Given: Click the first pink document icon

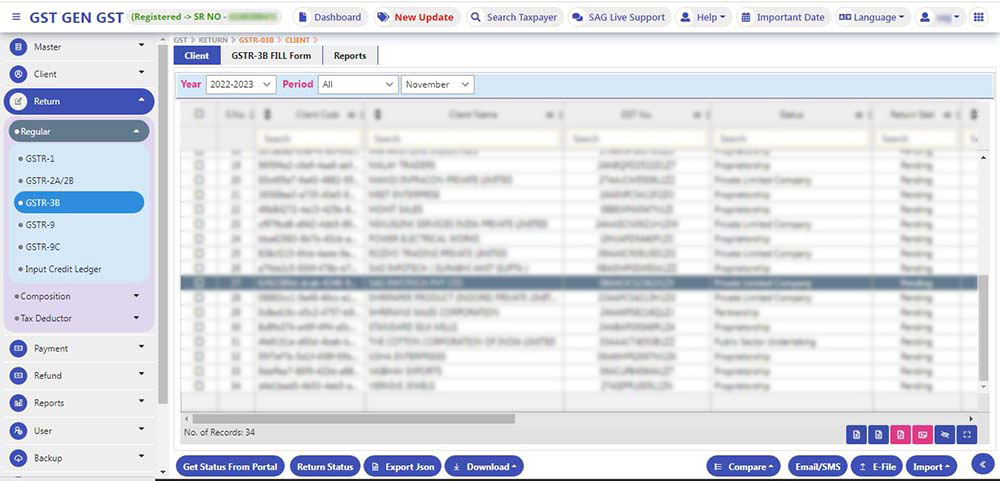Looking at the screenshot, I should click(x=900, y=434).
